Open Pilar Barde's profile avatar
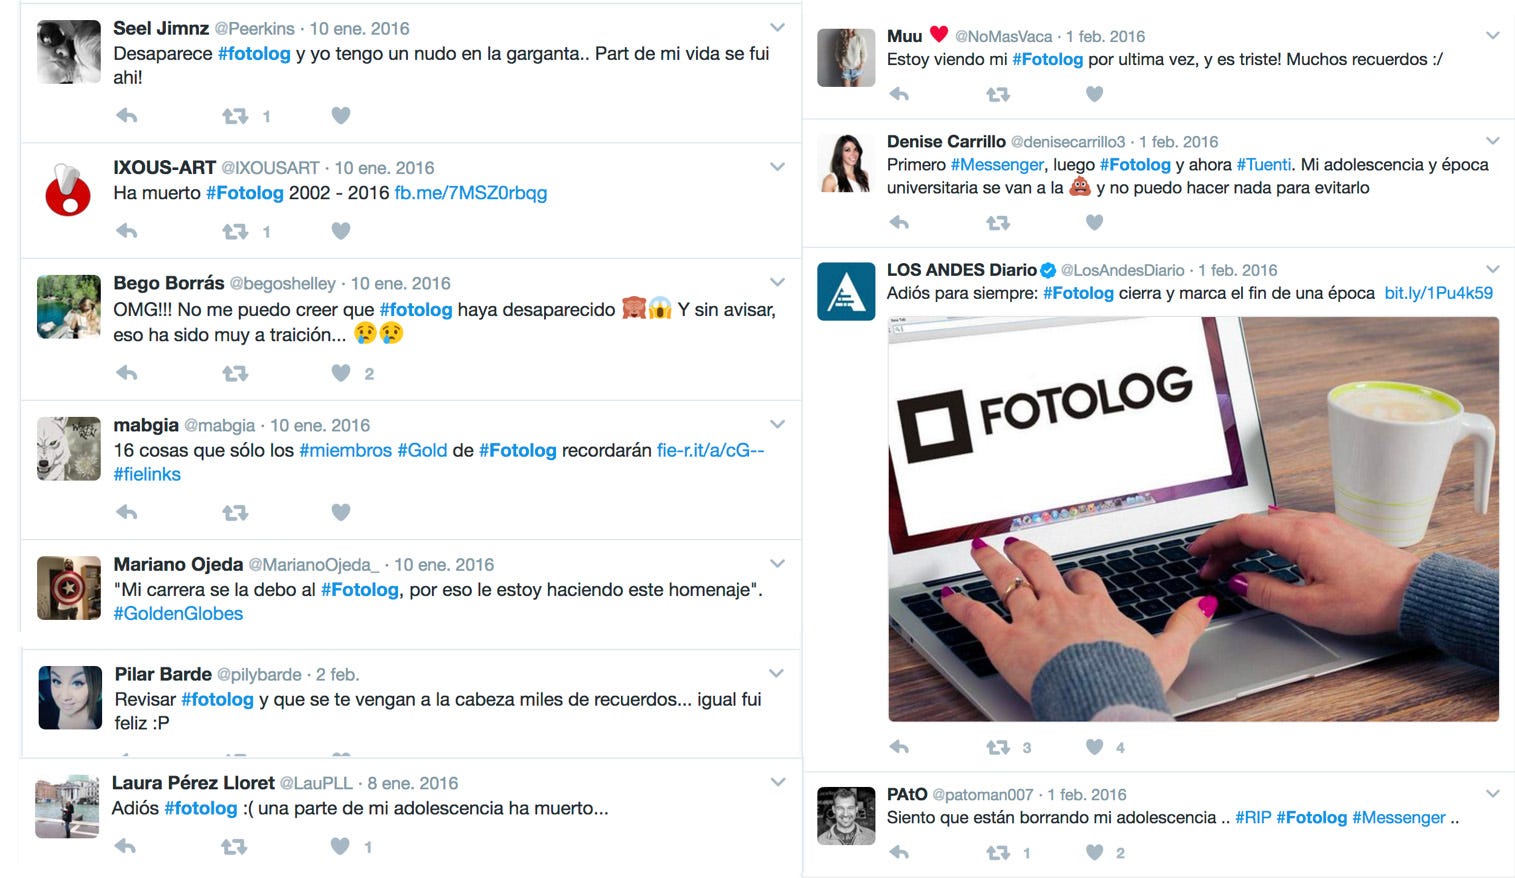The image size is (1515, 878). point(70,698)
